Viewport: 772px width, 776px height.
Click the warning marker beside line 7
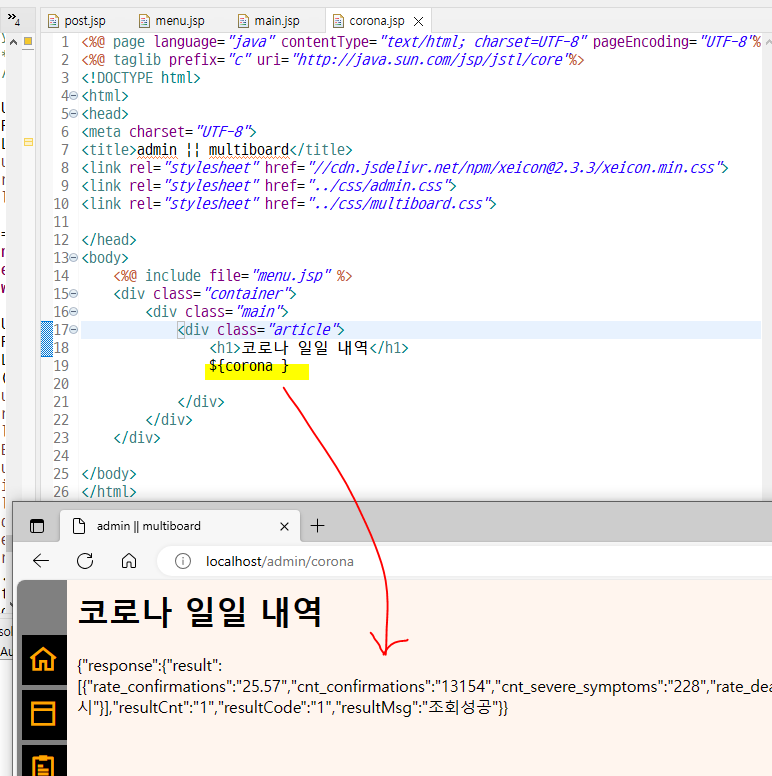pyautogui.click(x=28, y=142)
